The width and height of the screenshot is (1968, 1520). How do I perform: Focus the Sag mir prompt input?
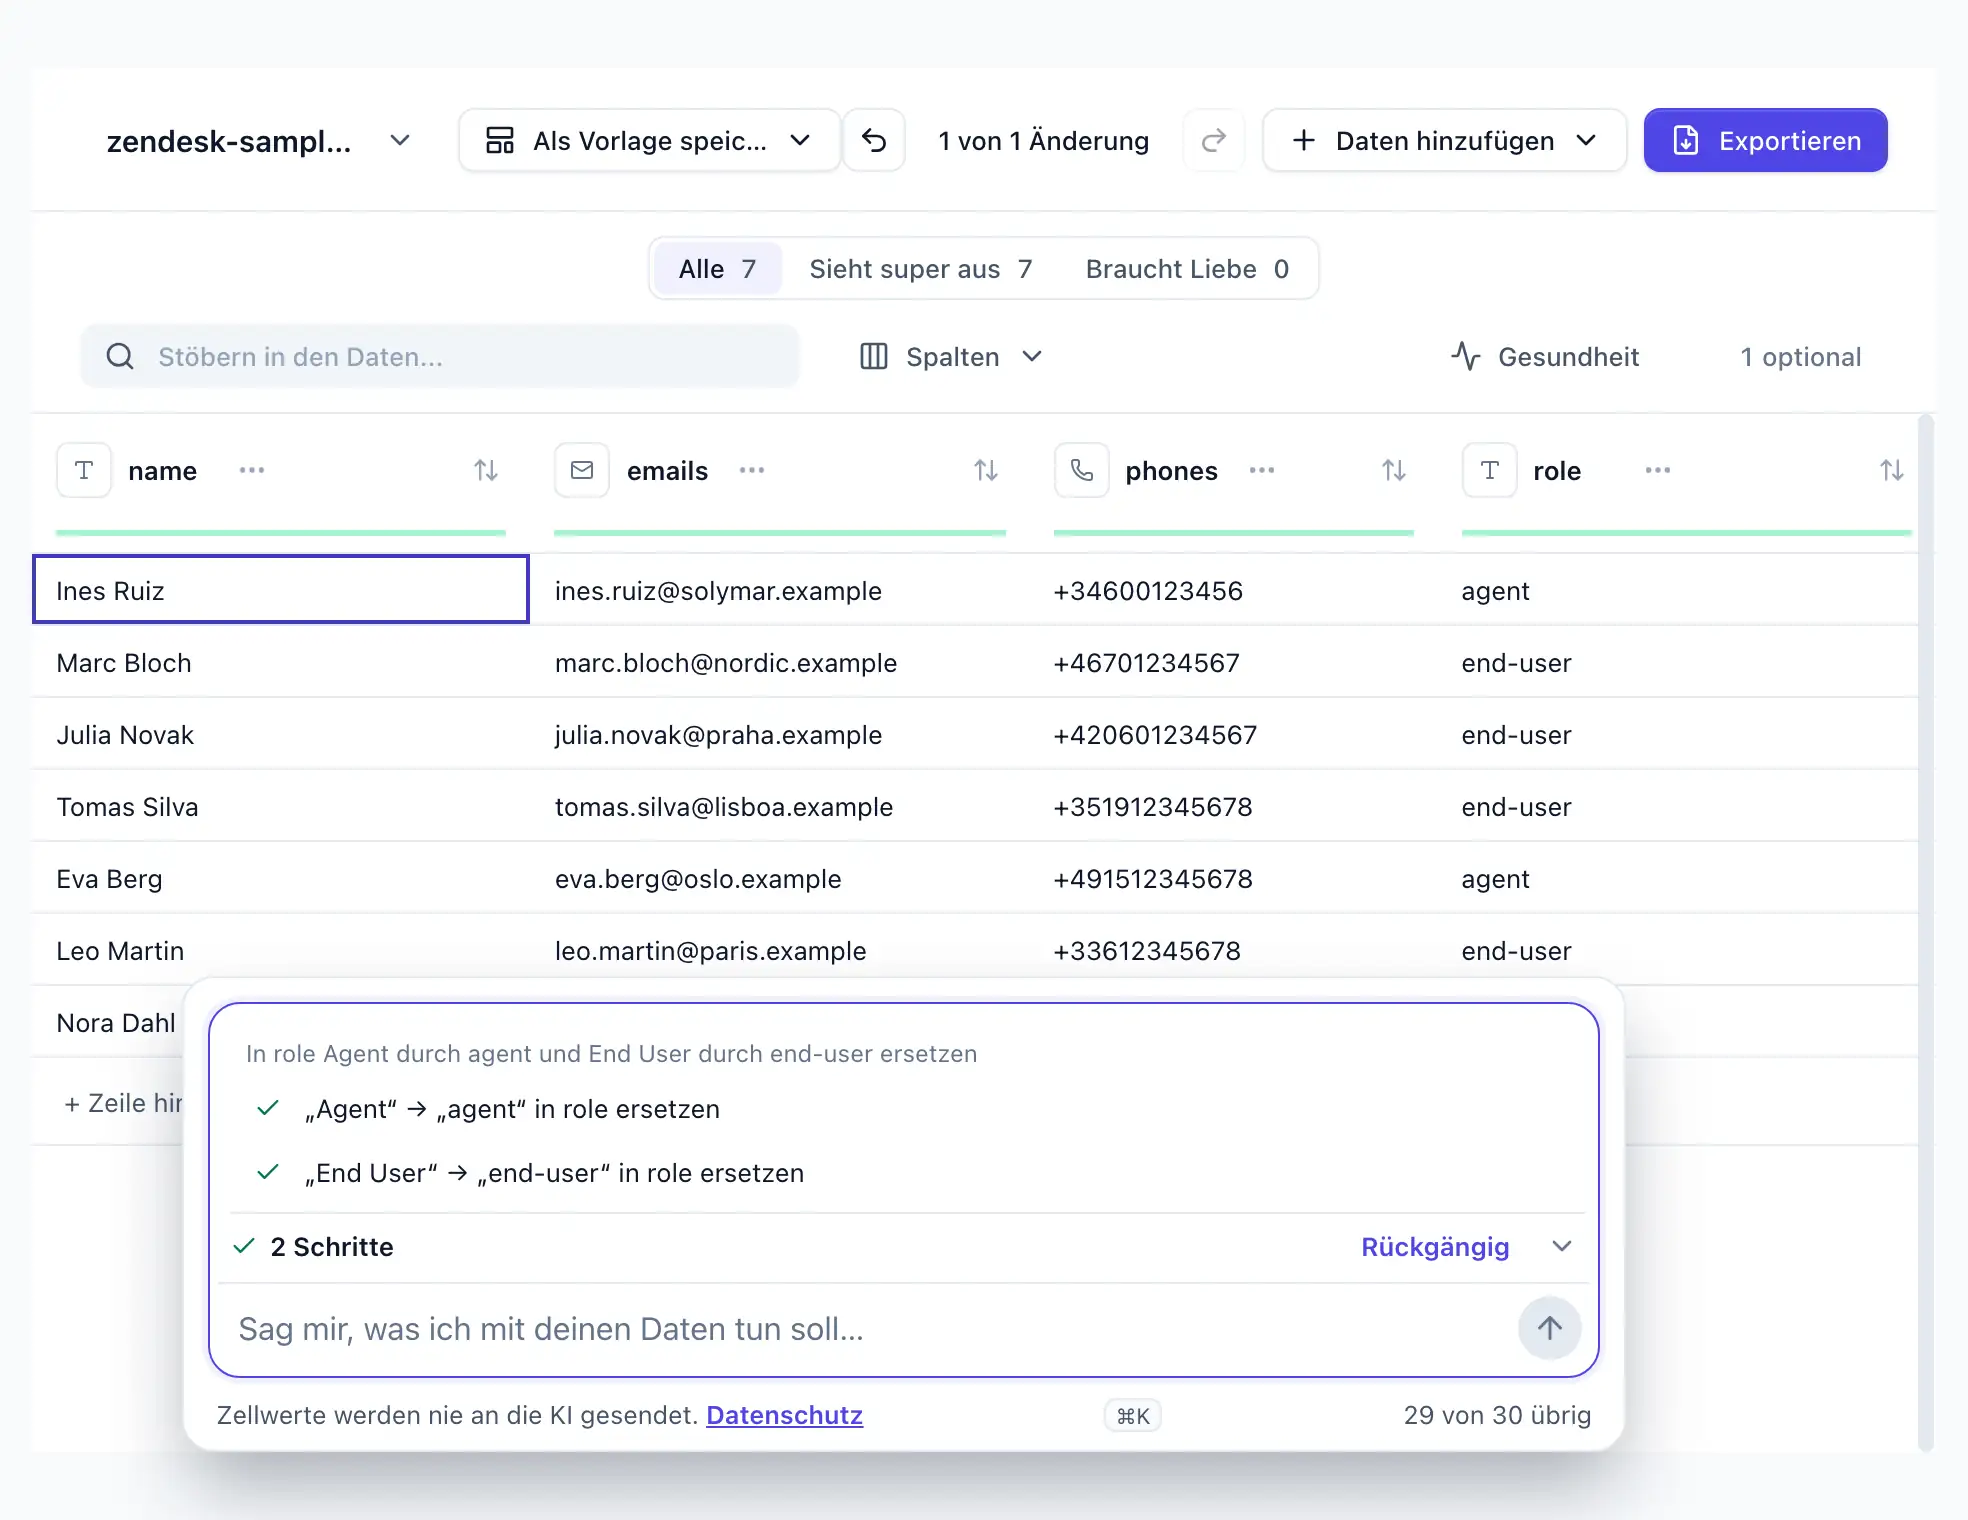[870, 1329]
